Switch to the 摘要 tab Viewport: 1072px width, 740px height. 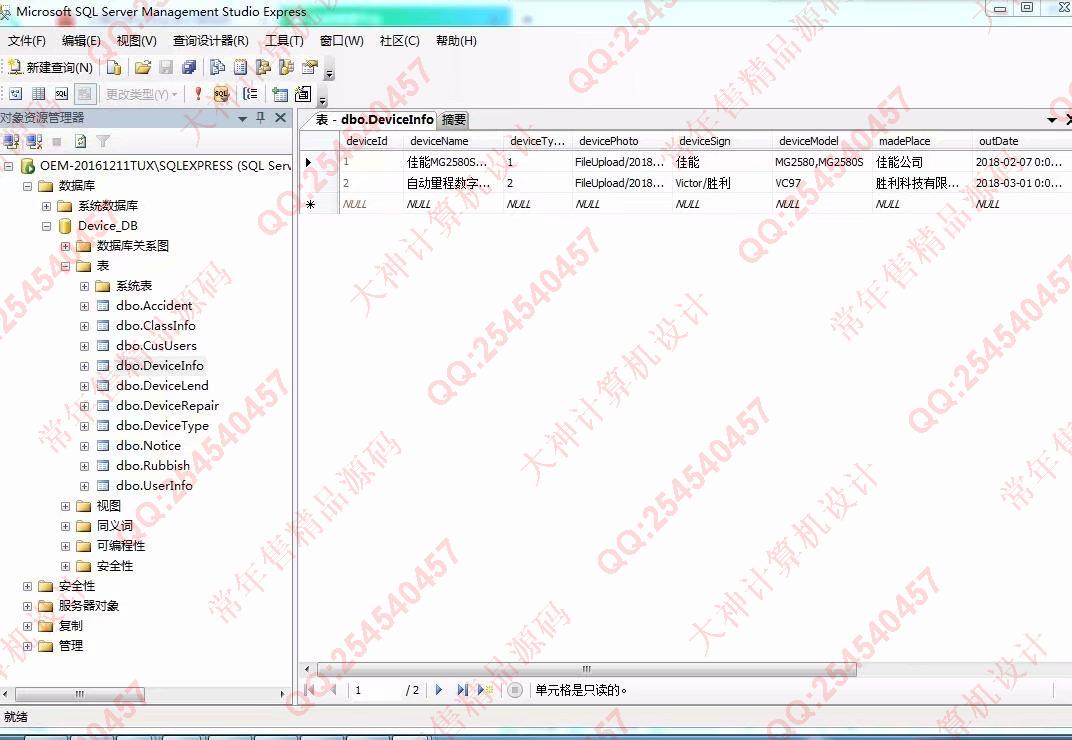coord(453,120)
